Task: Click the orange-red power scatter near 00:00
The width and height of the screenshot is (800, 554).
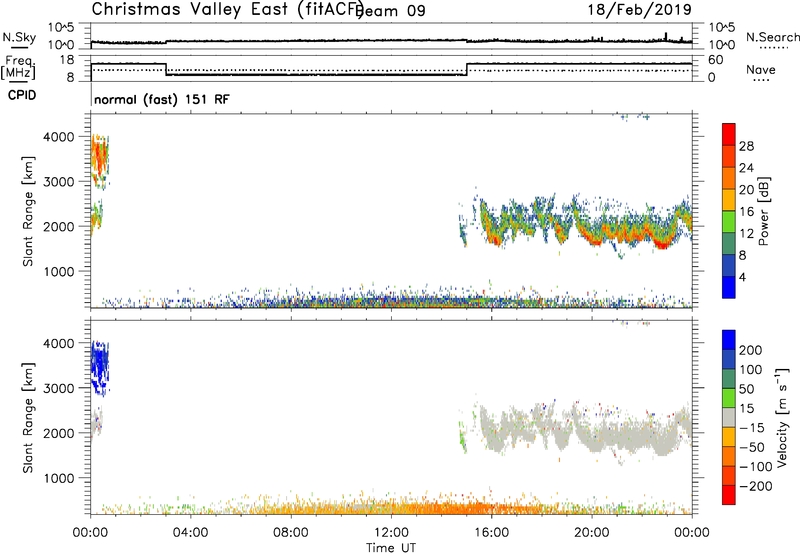Action: 99,161
